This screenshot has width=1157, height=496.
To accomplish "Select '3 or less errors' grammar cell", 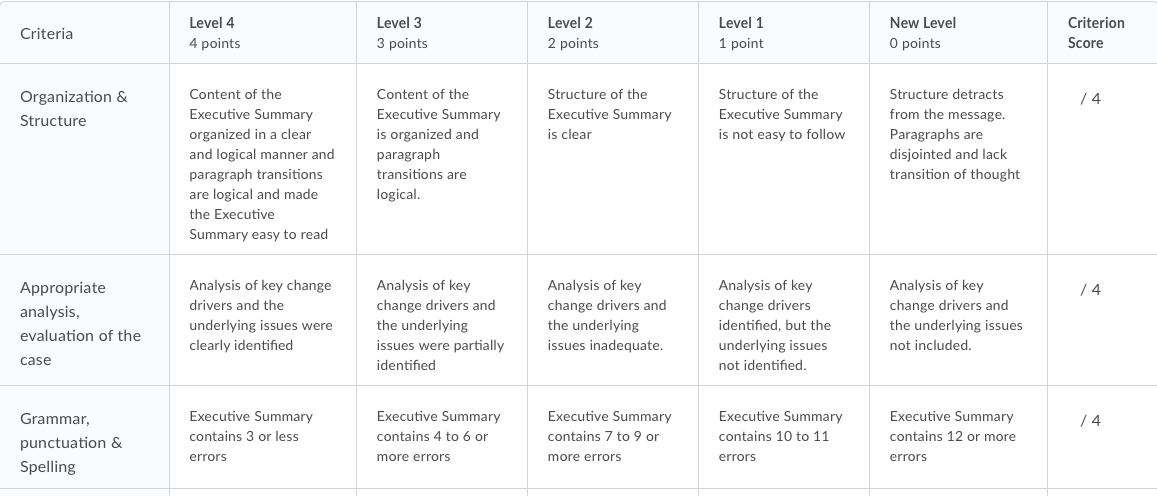I will [x=263, y=437].
